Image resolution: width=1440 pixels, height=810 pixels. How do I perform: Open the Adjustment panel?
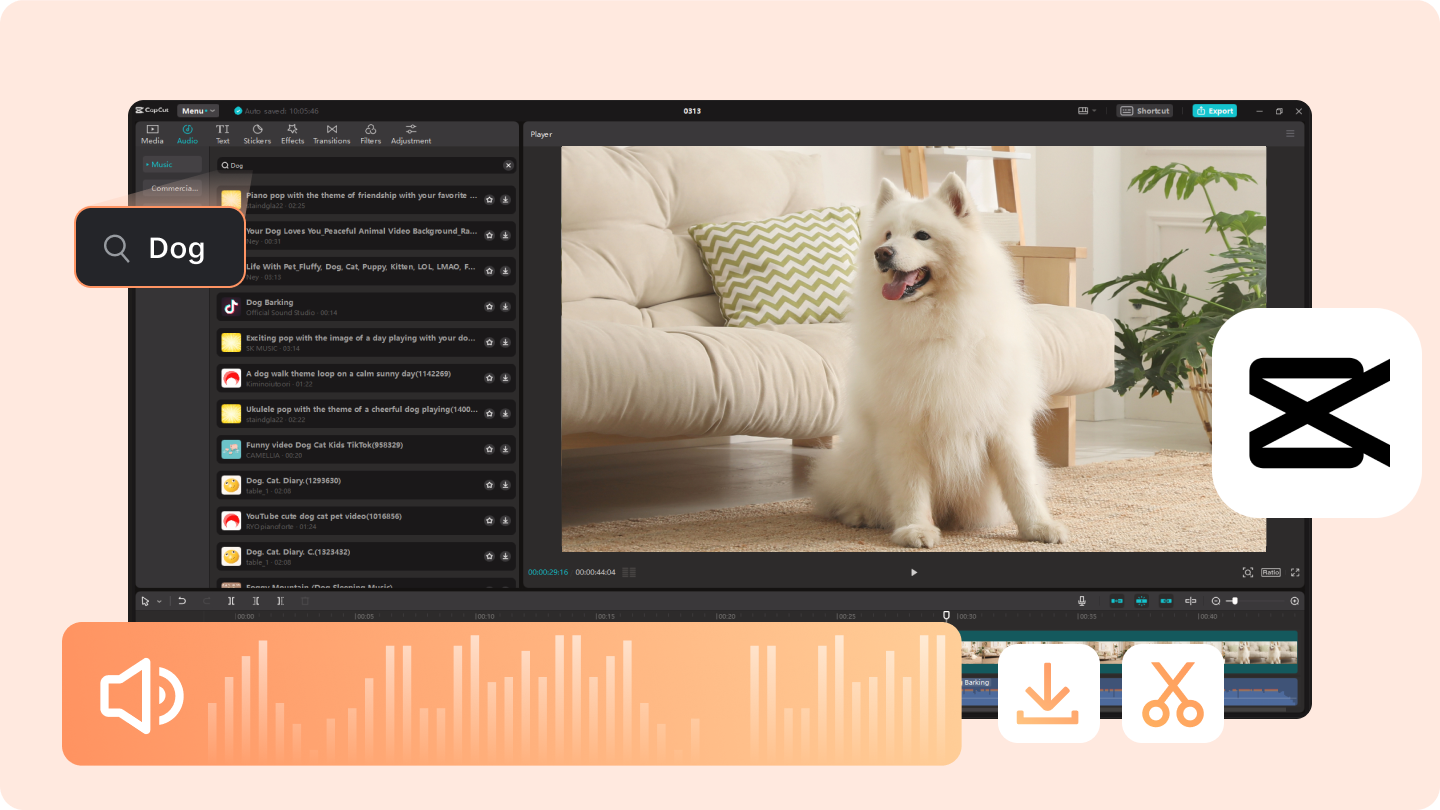point(411,133)
